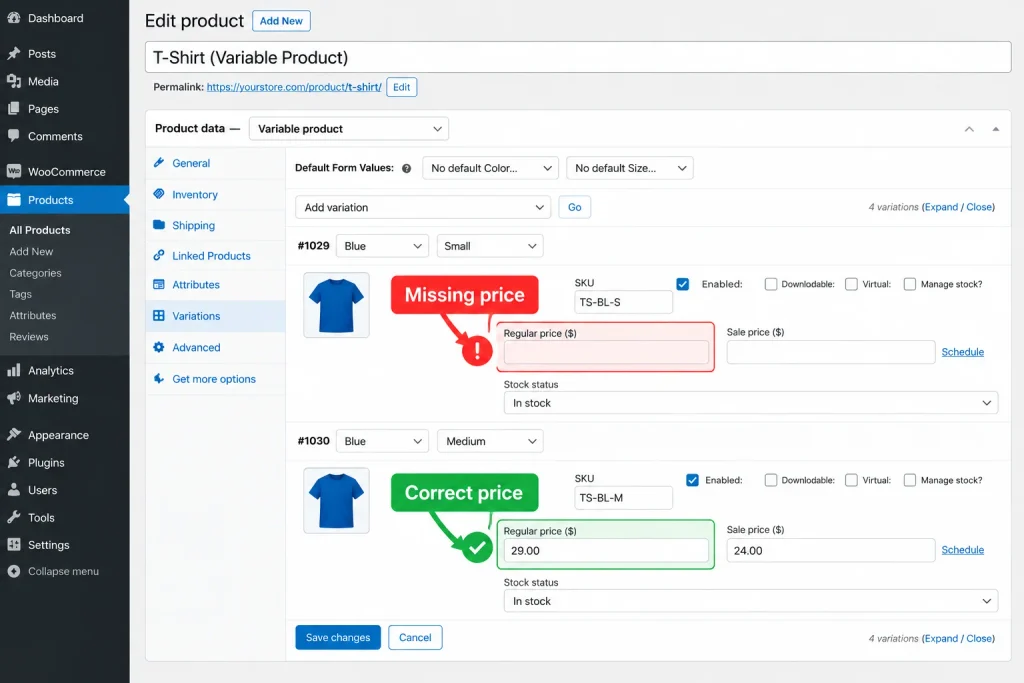The image size is (1024, 683).
Task: Open Add New in Products submenu
Action: [31, 251]
